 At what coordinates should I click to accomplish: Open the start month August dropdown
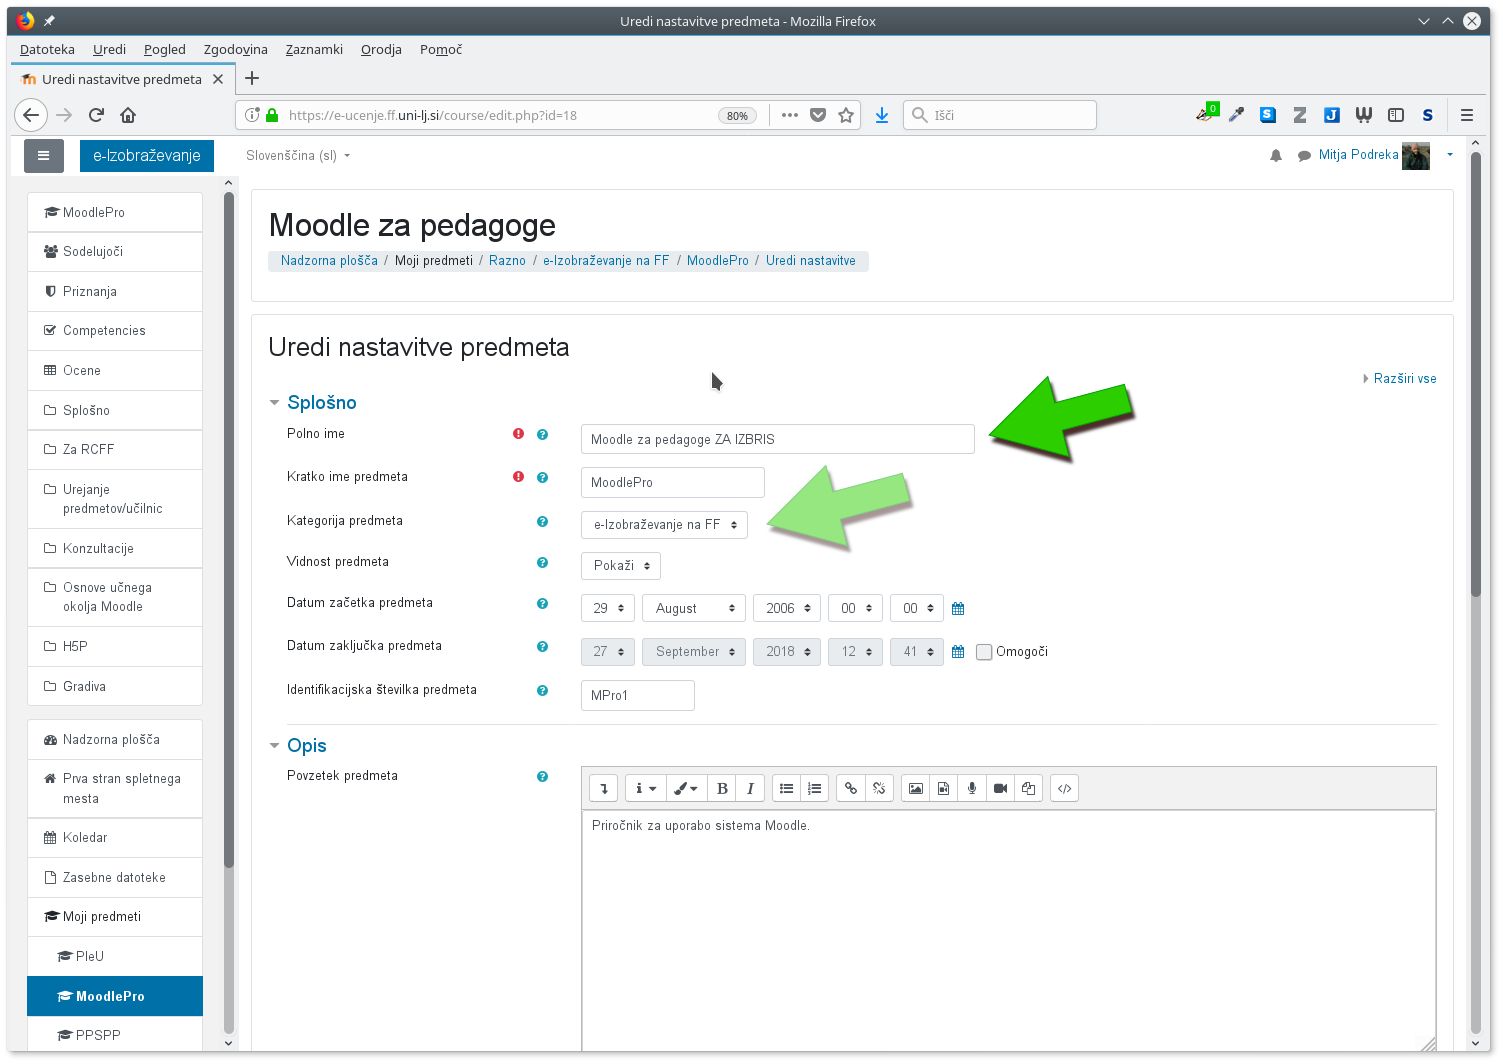(694, 609)
